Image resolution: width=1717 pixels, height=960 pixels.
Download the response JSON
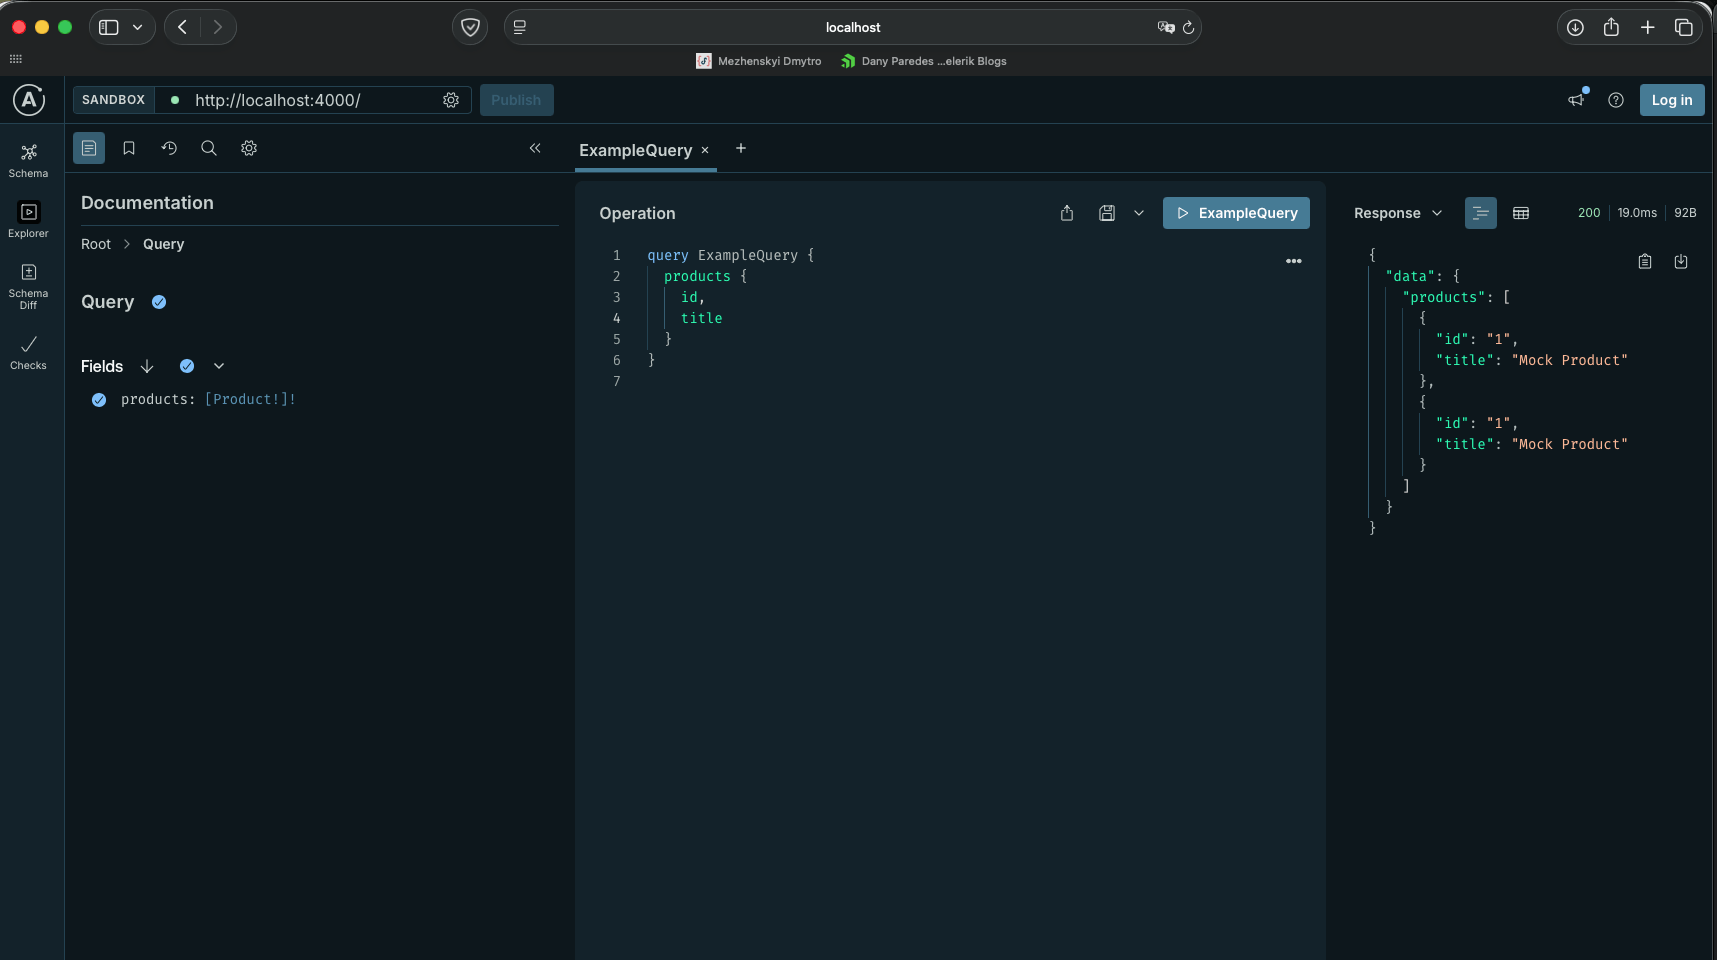(1681, 261)
